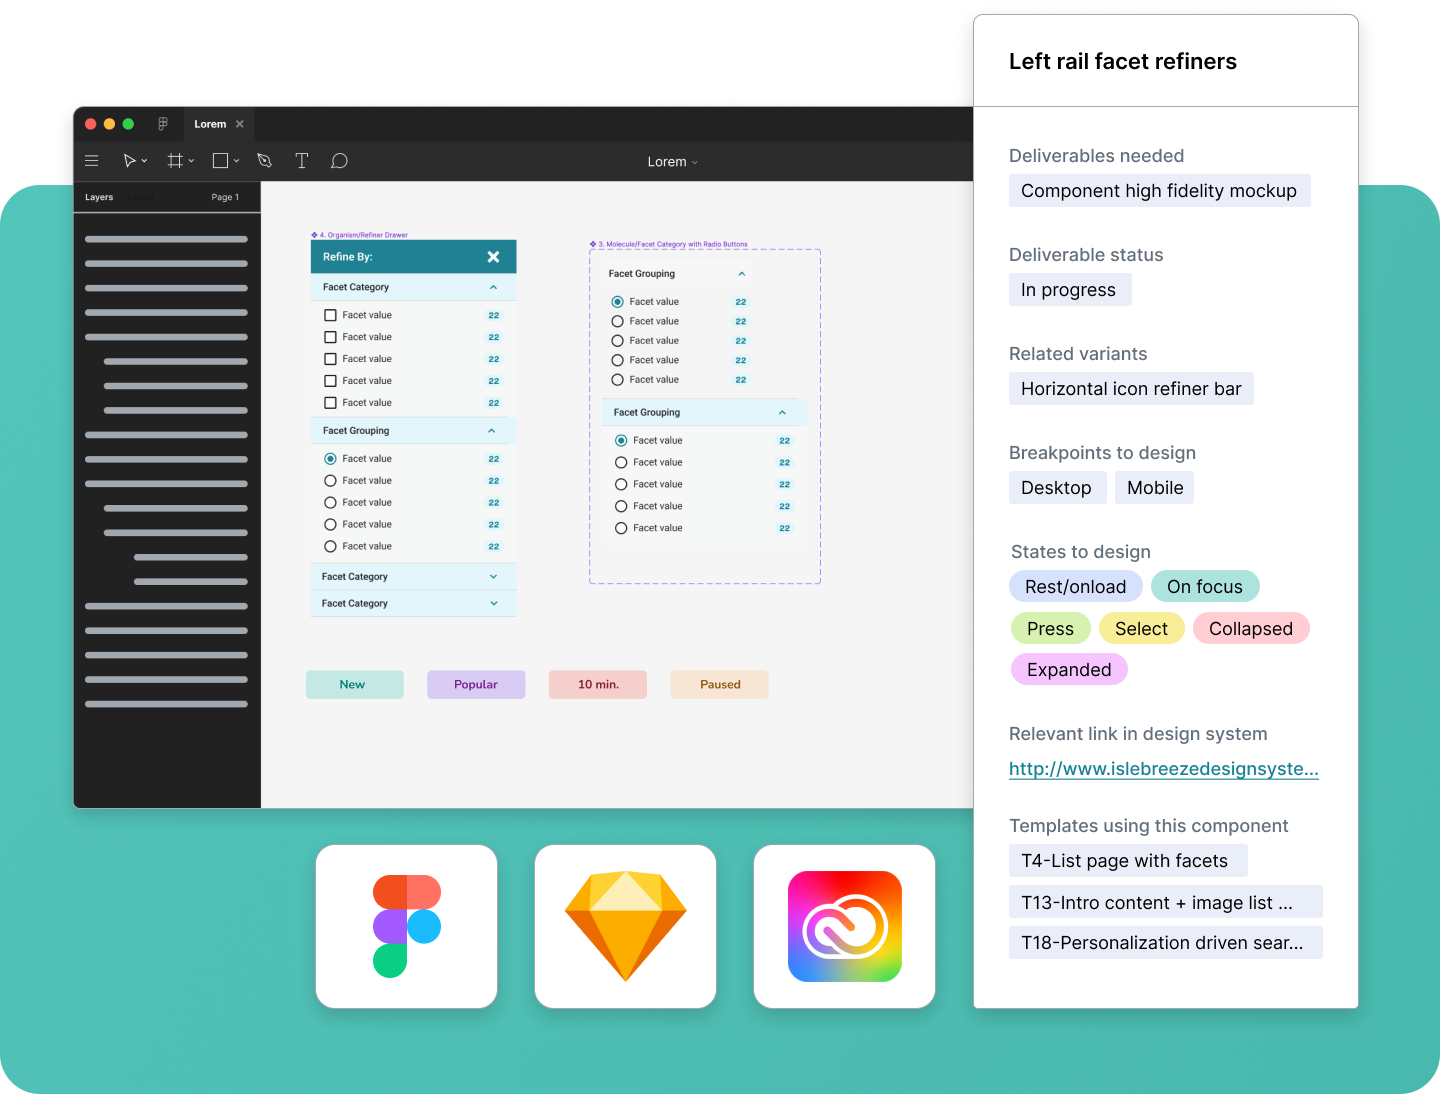Check the first Facet value checkbox
Image resolution: width=1440 pixels, height=1094 pixels.
330,314
